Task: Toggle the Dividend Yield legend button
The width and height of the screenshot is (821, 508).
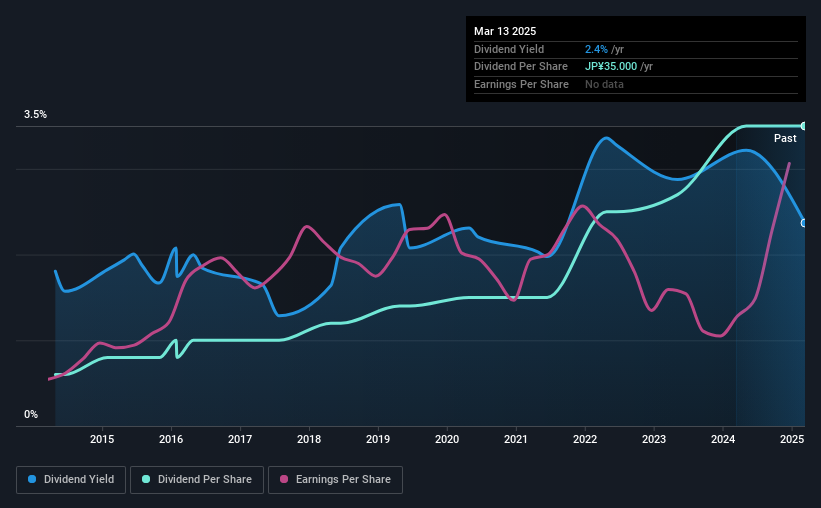Action: point(71,480)
